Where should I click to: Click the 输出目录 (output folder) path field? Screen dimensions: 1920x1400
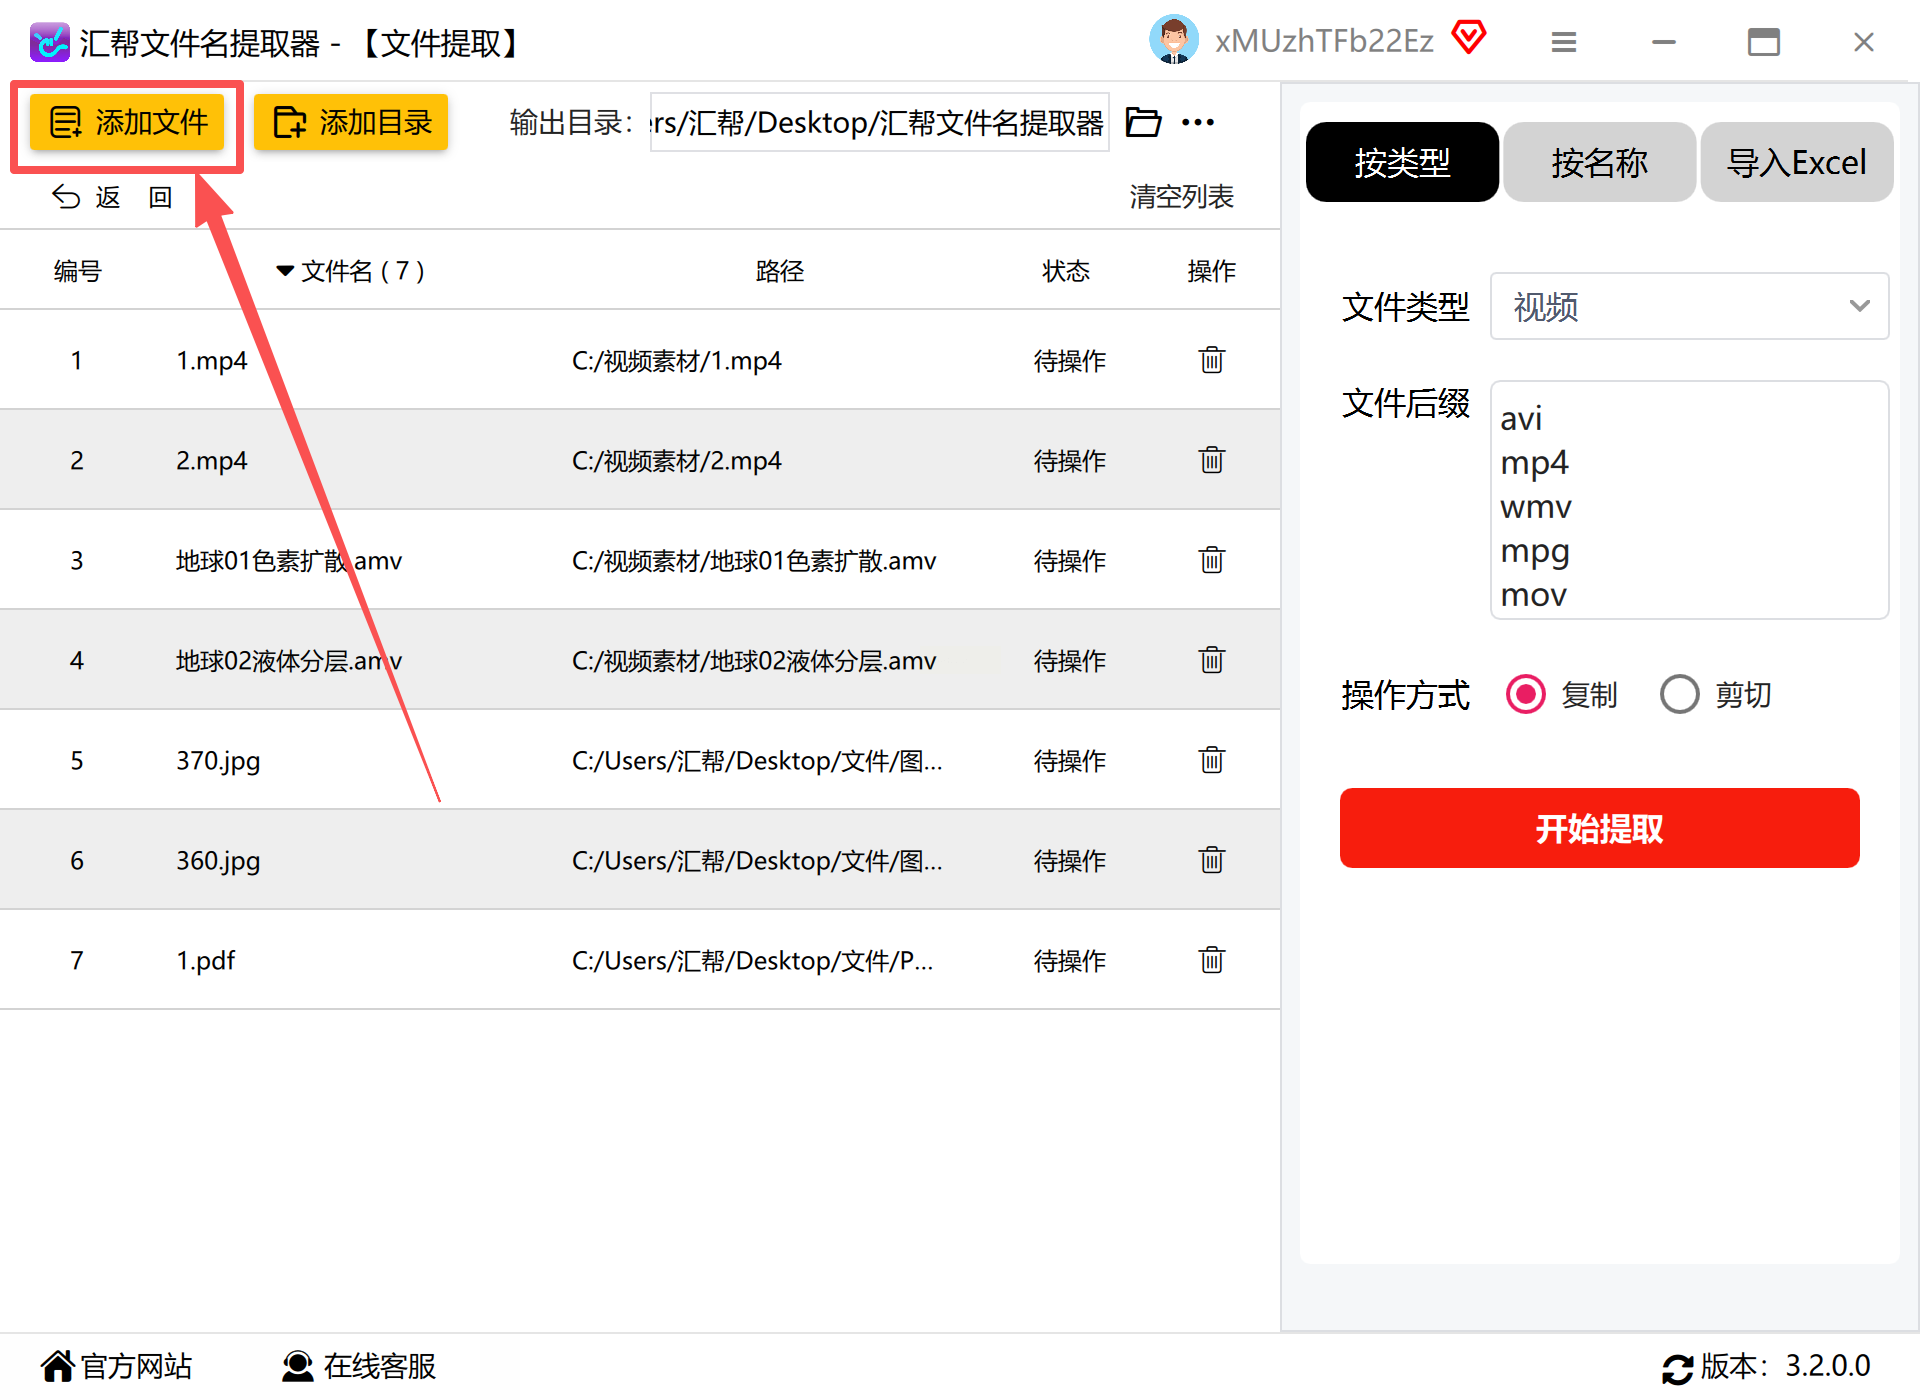878,122
